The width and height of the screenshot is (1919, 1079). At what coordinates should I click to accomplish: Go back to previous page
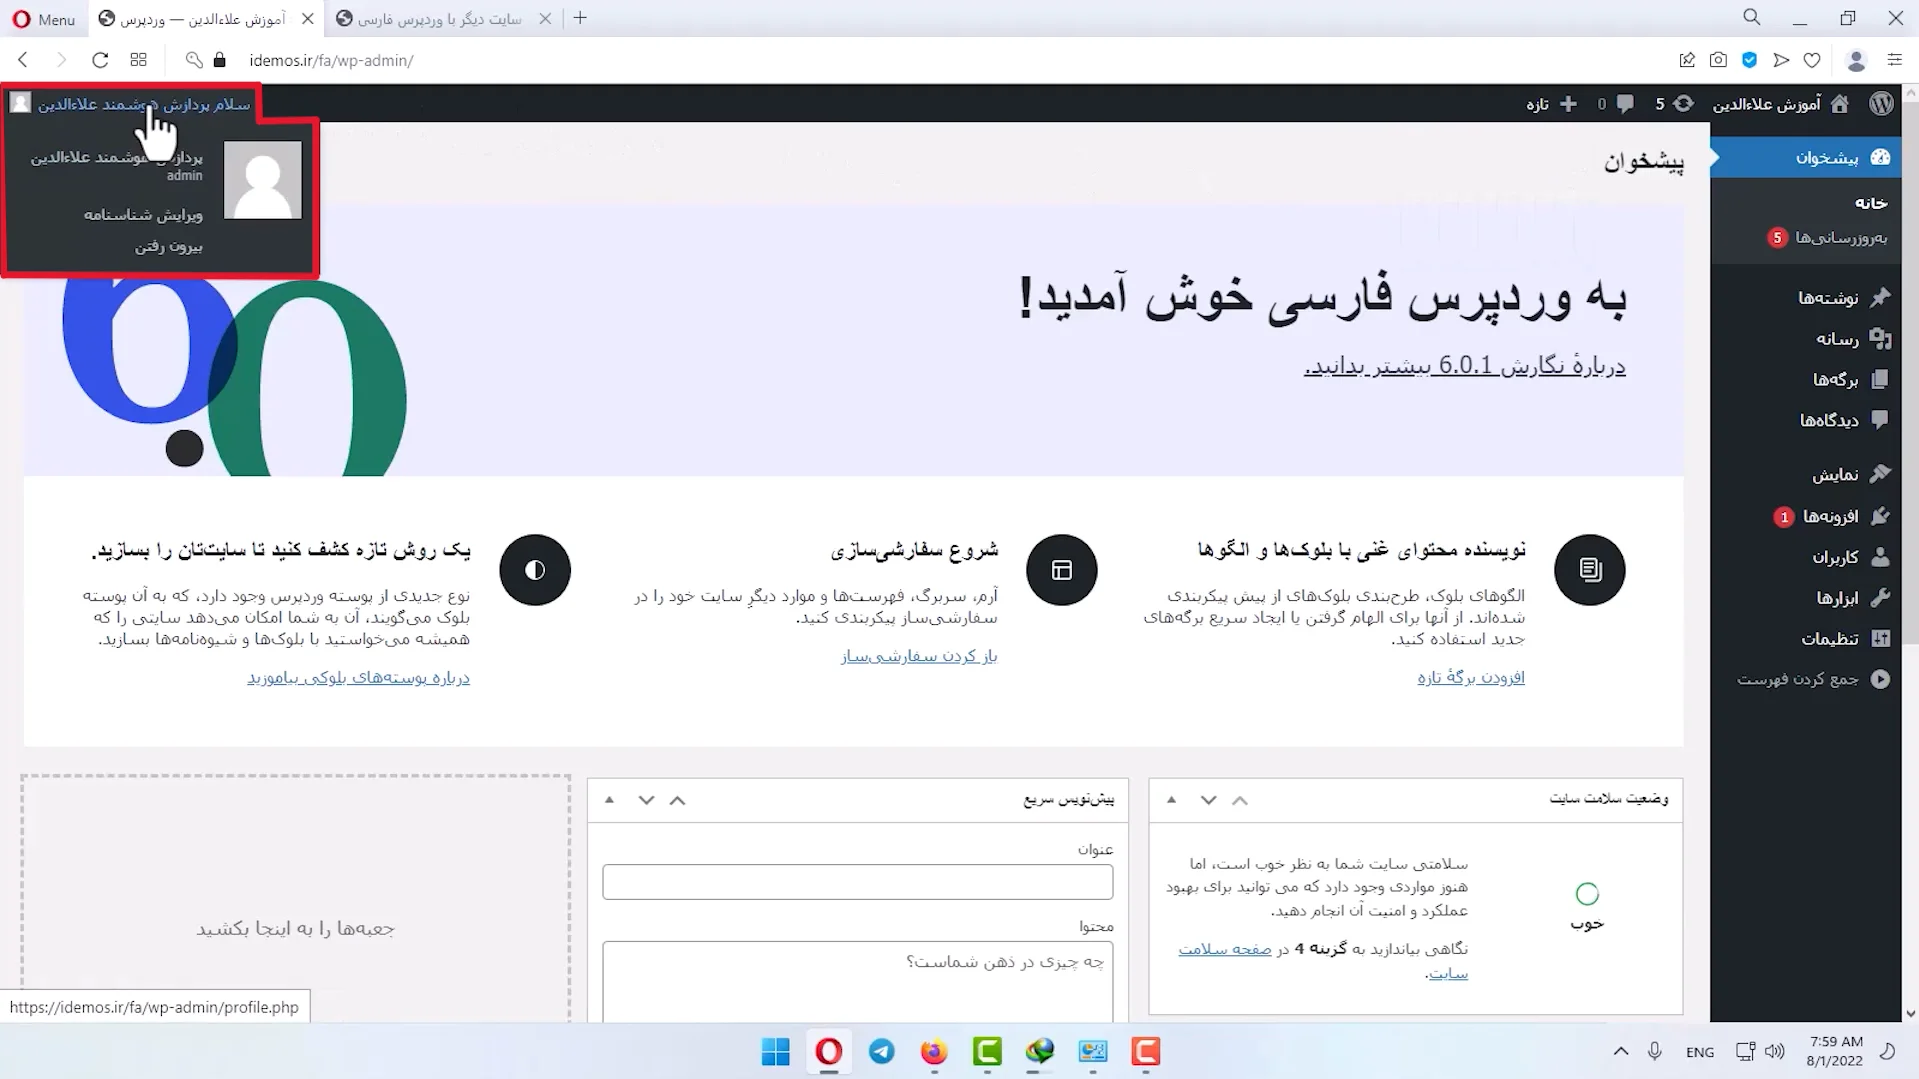tap(23, 60)
